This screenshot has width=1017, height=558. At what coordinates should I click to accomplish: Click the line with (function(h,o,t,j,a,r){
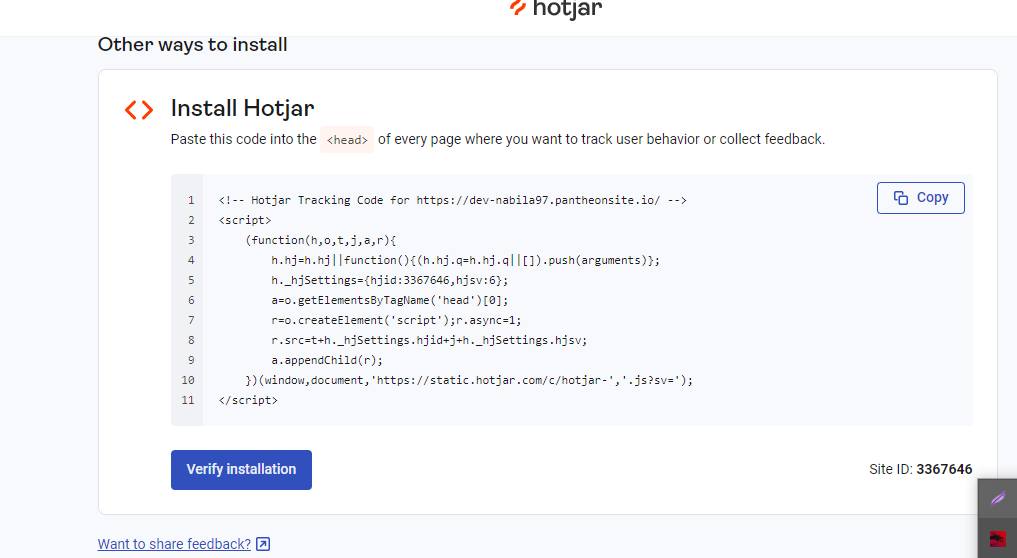[320, 240]
